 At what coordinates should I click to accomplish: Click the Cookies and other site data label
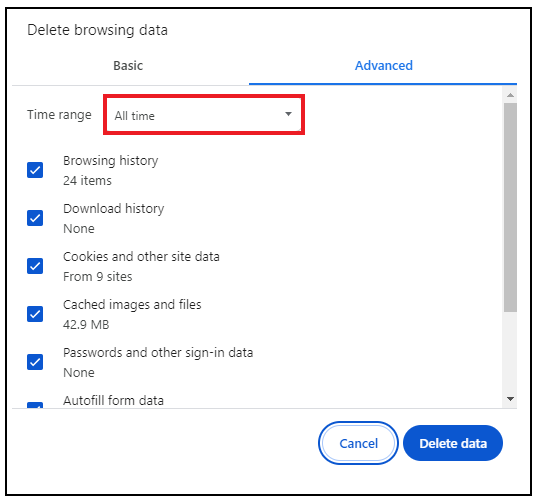(141, 257)
